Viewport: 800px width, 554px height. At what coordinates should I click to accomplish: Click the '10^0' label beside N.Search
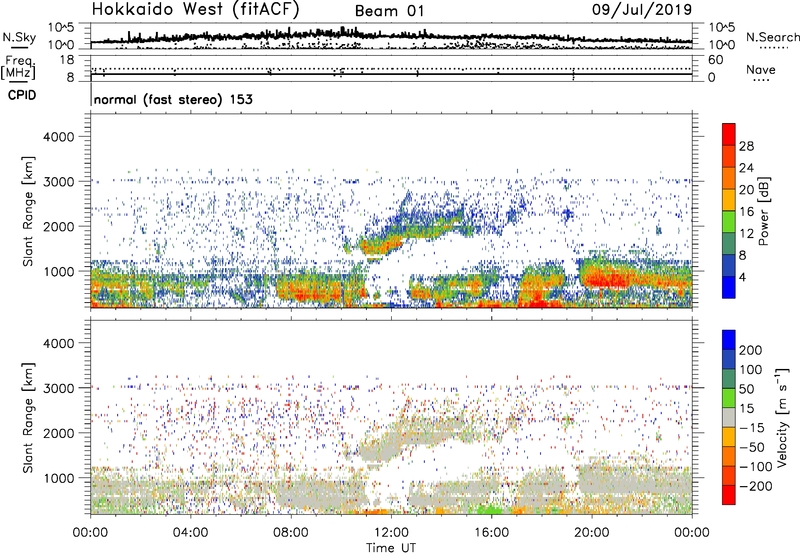pyautogui.click(x=722, y=45)
